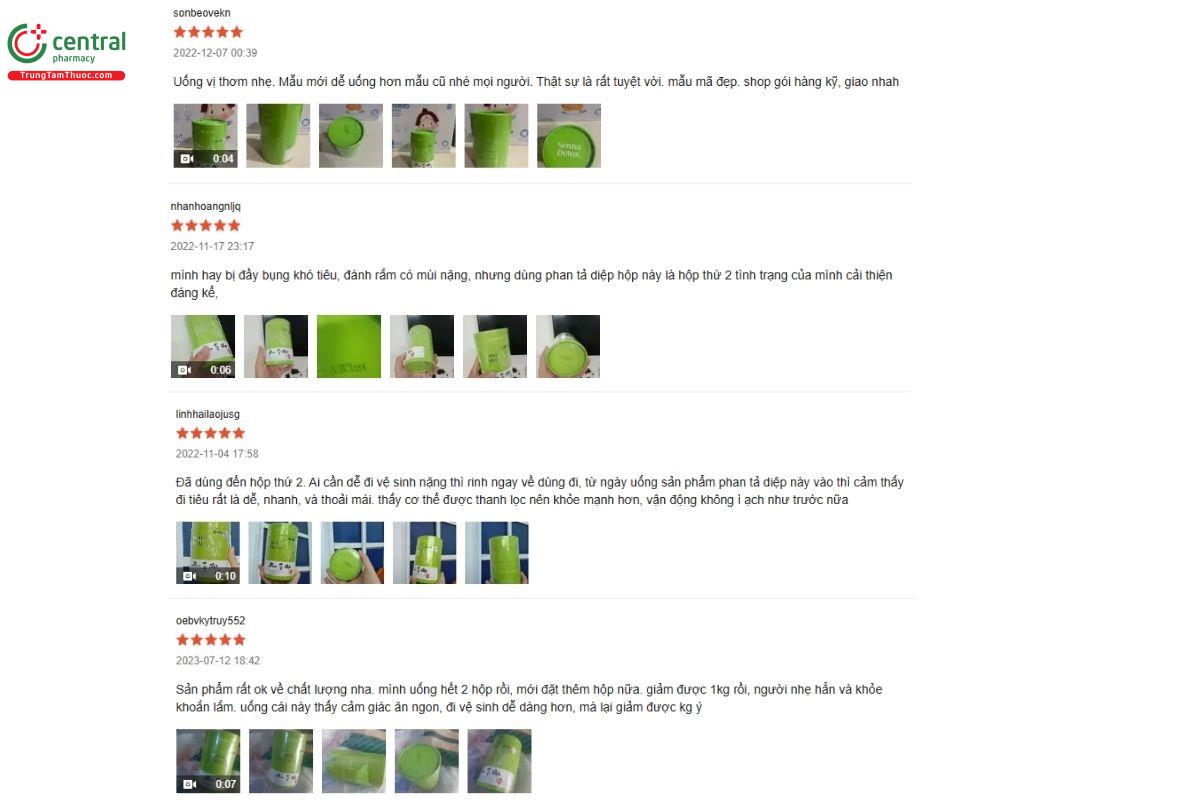Open the third photo in nhanhoangnljq's review
Screen dimensions: 1200x800
point(349,346)
